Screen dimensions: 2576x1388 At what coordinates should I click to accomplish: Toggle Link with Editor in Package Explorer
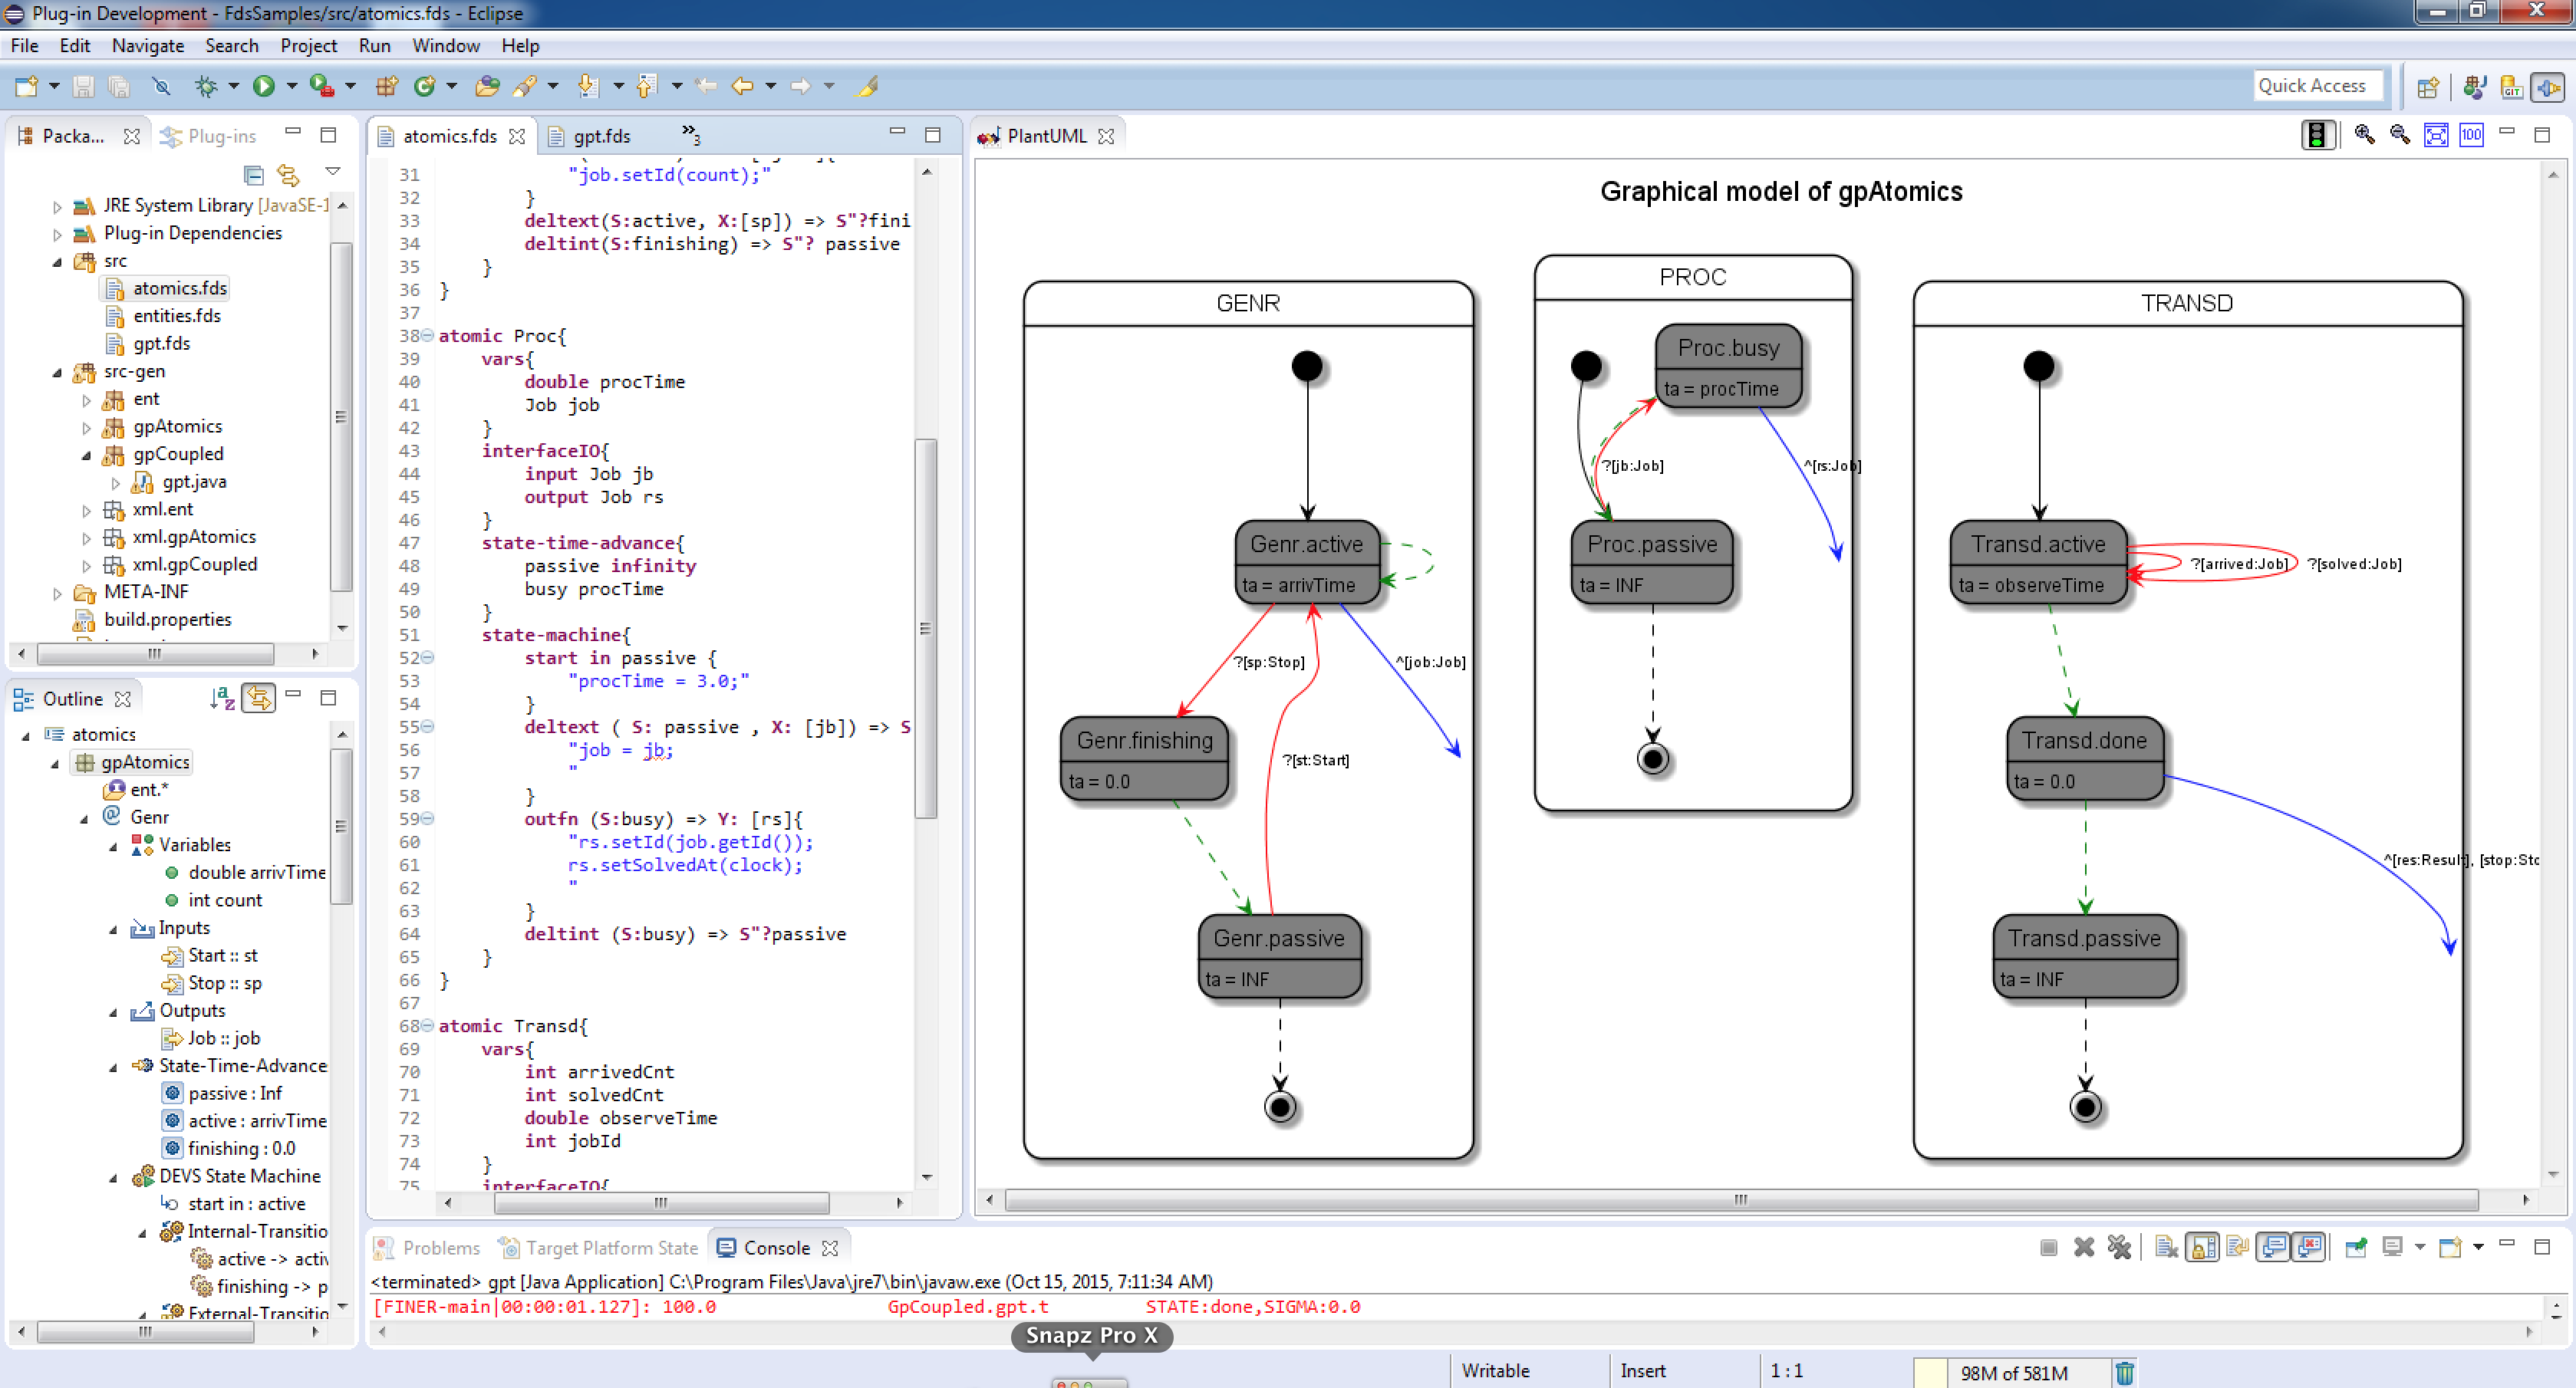[x=289, y=175]
